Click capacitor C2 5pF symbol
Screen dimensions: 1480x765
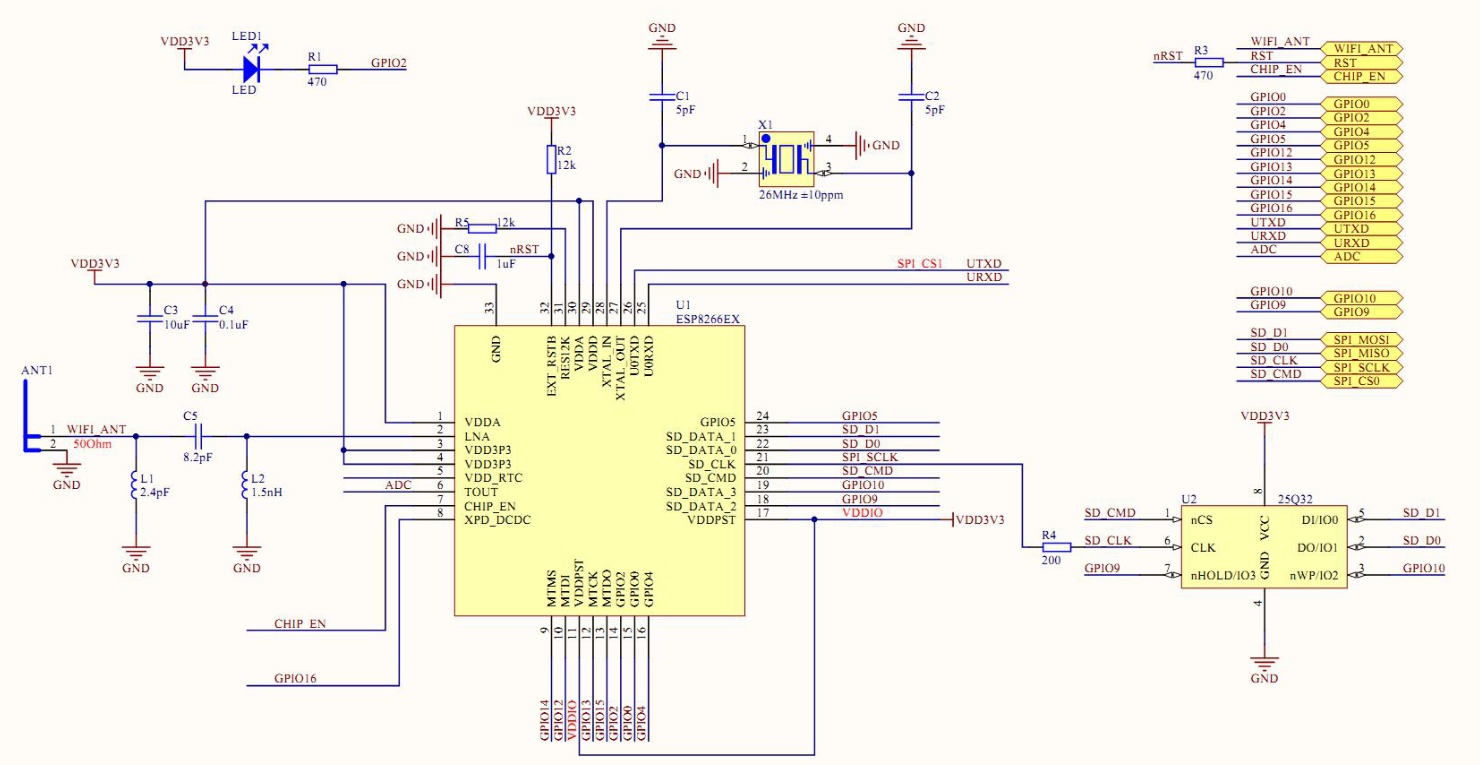910,97
